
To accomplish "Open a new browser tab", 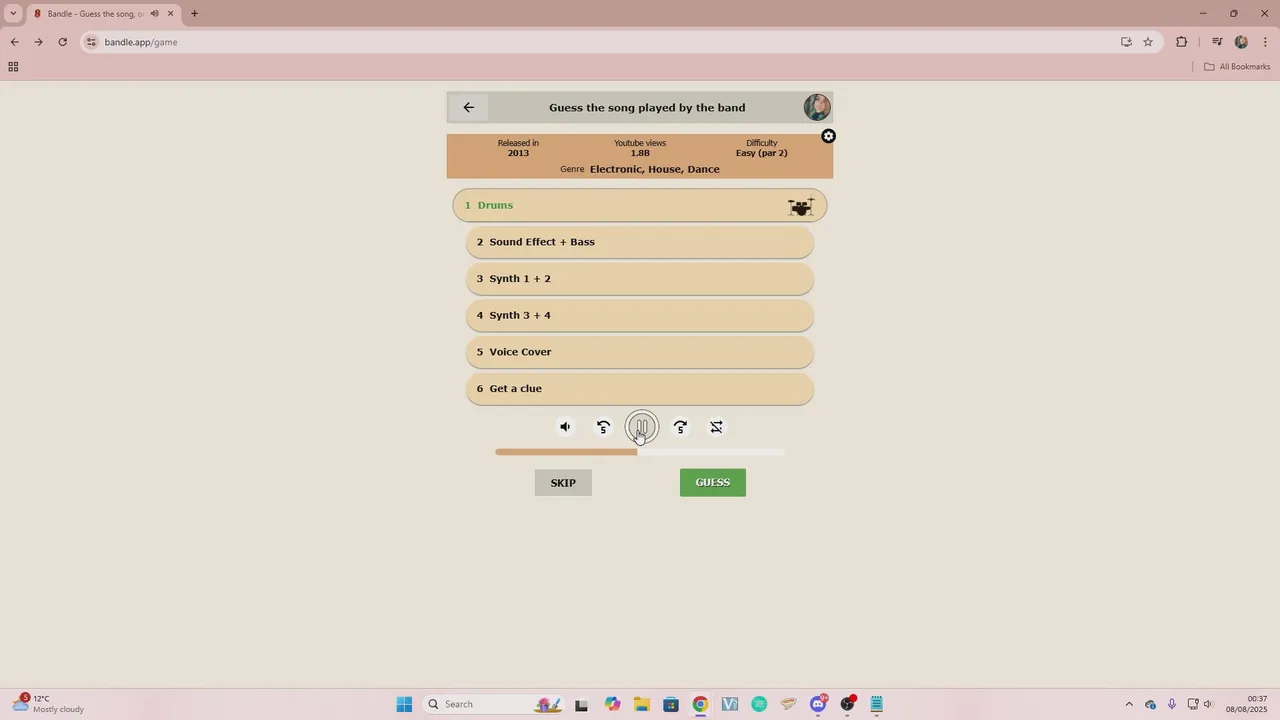I will point(194,14).
